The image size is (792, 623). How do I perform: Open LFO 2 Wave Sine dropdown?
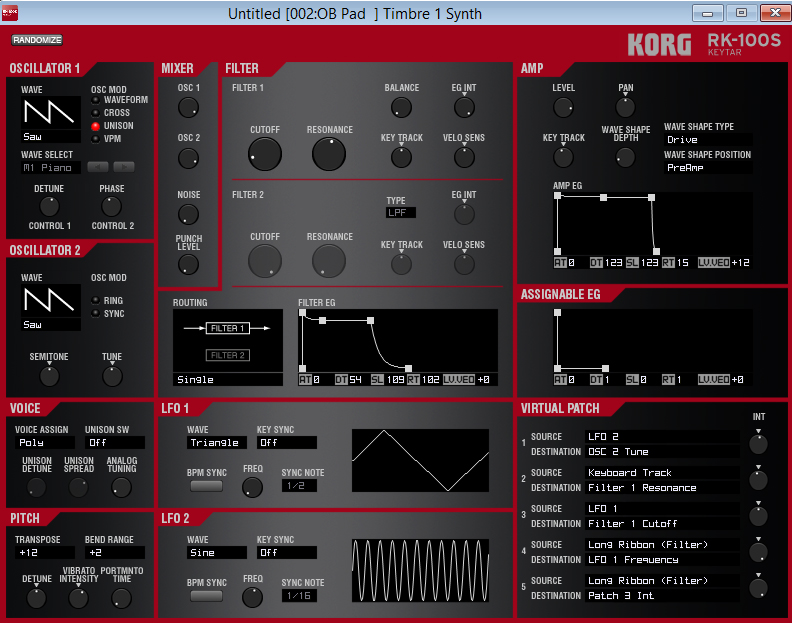tap(217, 553)
